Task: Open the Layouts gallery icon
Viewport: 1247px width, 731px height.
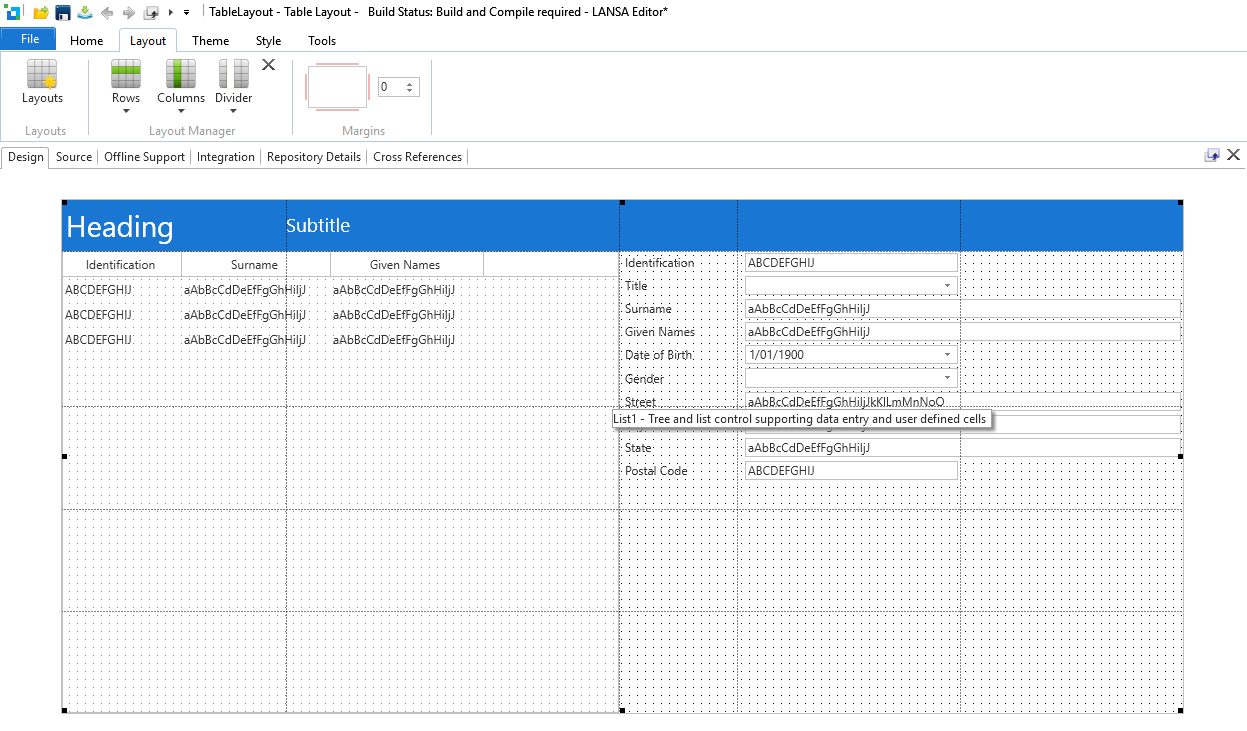Action: (x=42, y=75)
